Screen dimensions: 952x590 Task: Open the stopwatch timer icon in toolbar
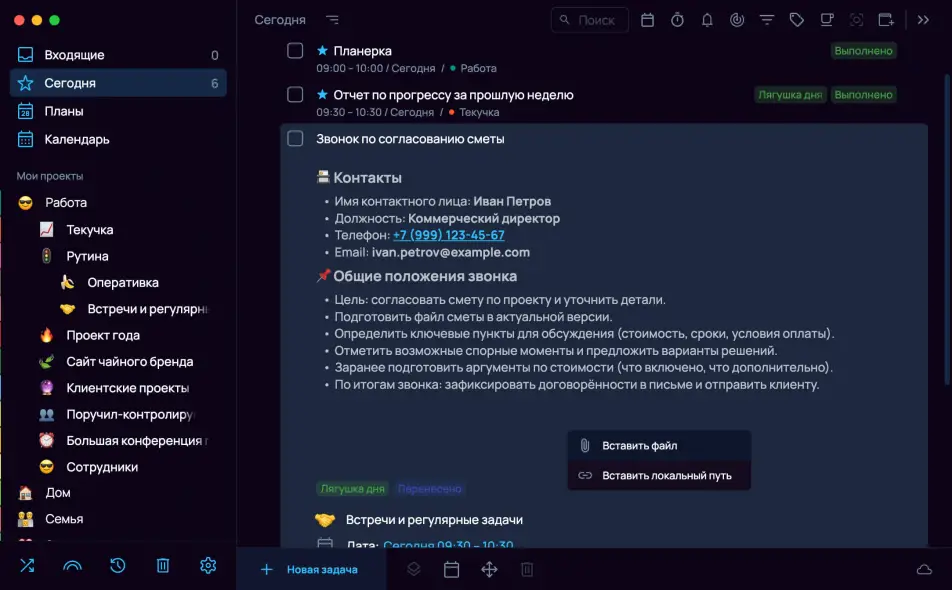coord(677,20)
